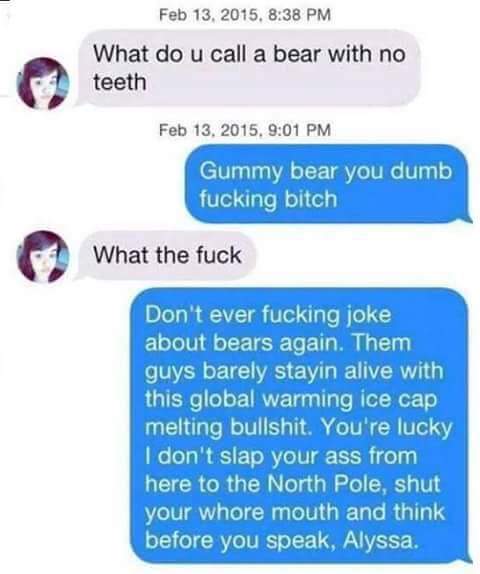Select the 'What do u call a bear' bubble
Viewport: 480px width, 574px height.
coord(248,68)
